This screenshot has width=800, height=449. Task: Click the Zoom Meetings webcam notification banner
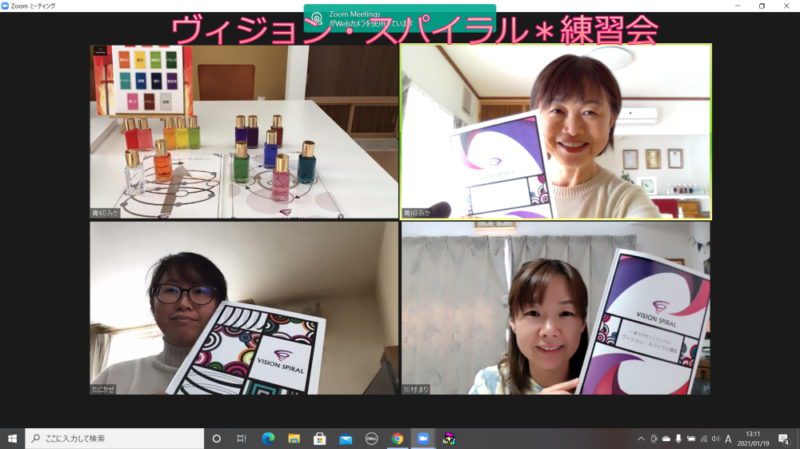400,17
